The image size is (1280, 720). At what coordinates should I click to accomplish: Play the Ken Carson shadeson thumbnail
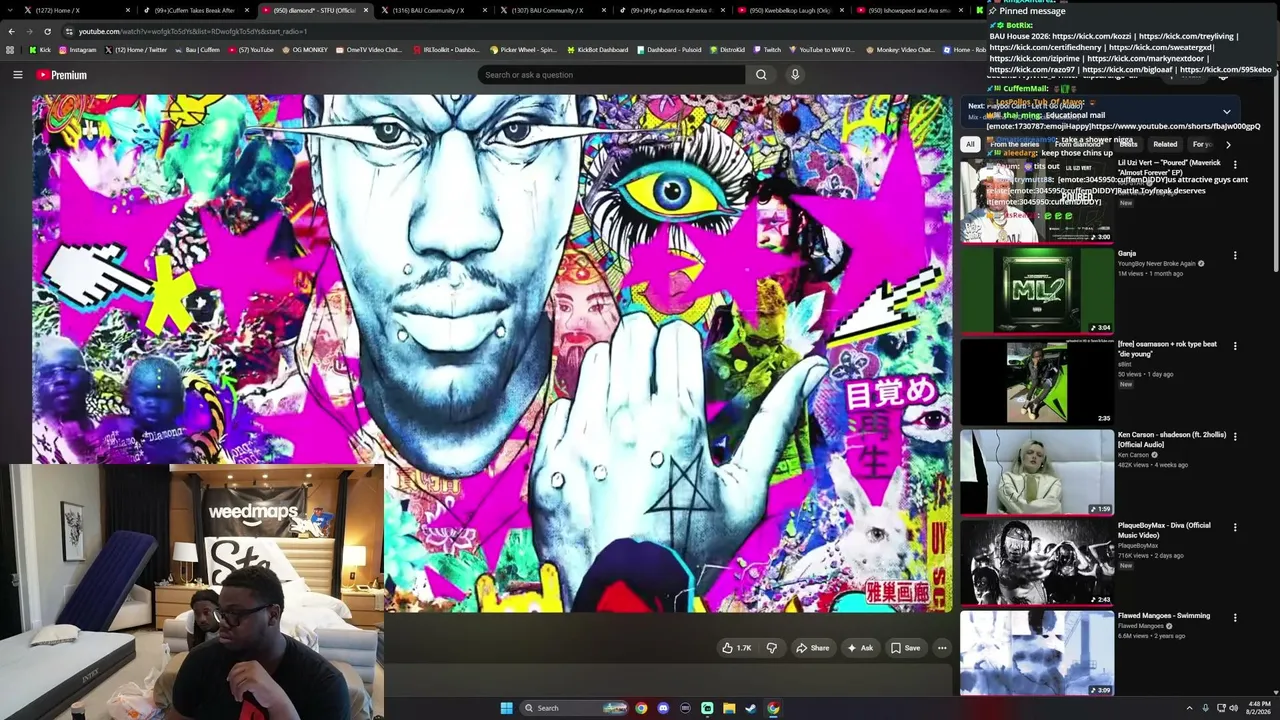tap(1037, 472)
